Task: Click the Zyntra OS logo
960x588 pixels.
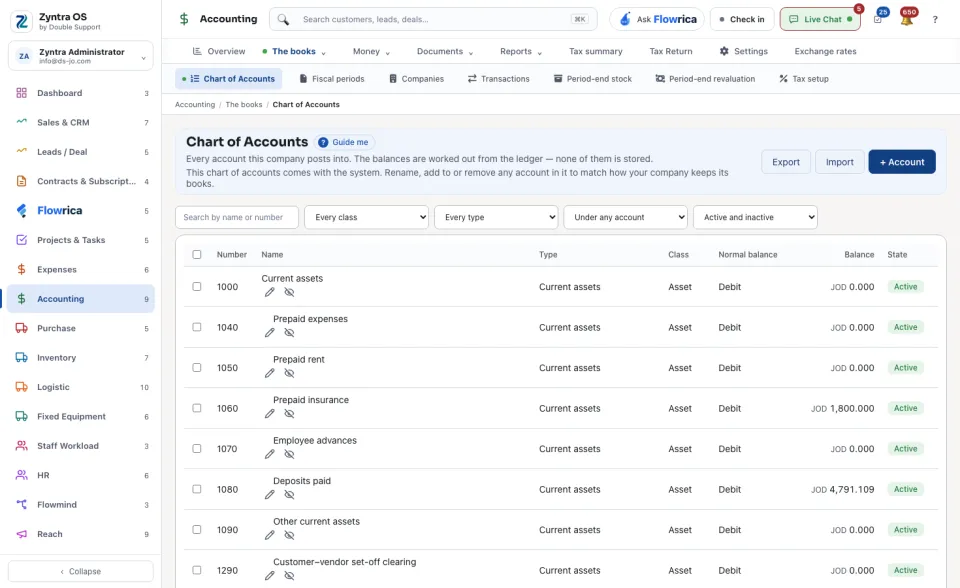Action: [21, 21]
